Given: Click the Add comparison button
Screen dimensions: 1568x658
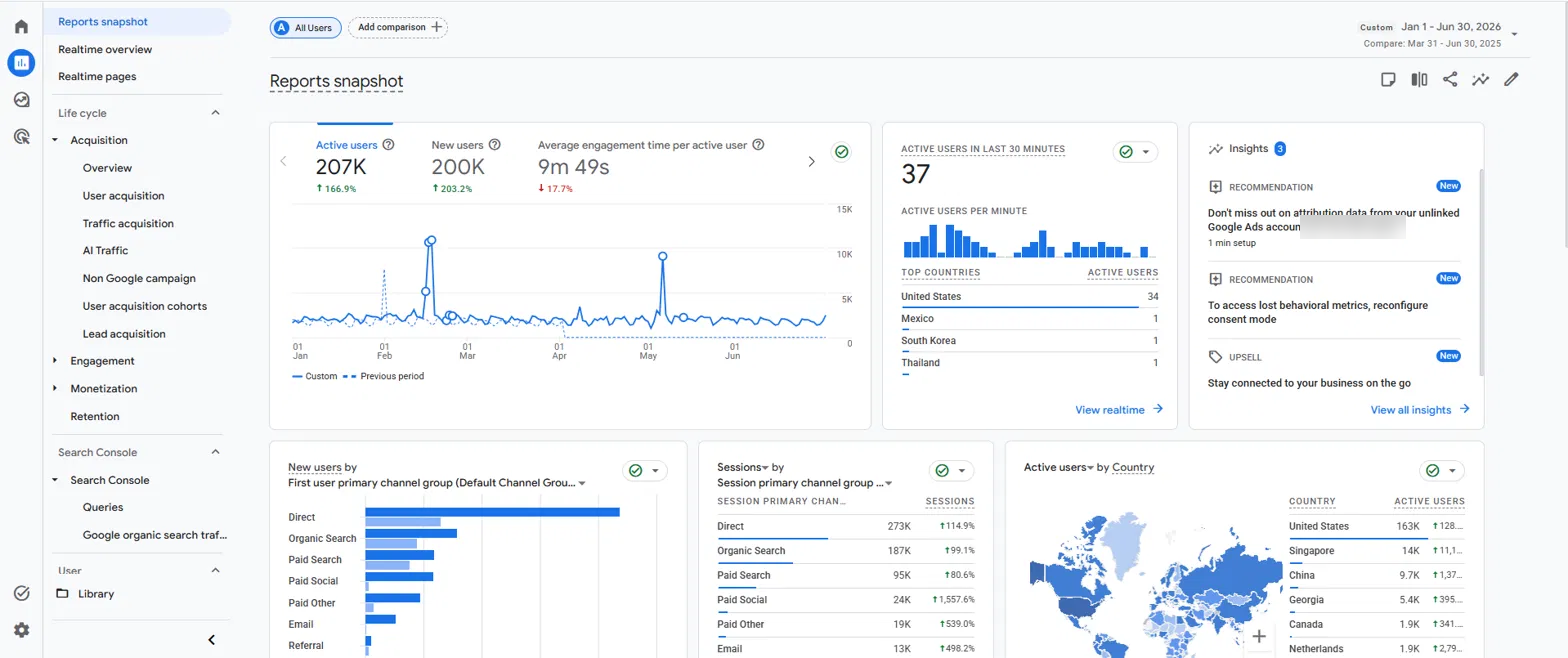Looking at the screenshot, I should click(x=398, y=28).
